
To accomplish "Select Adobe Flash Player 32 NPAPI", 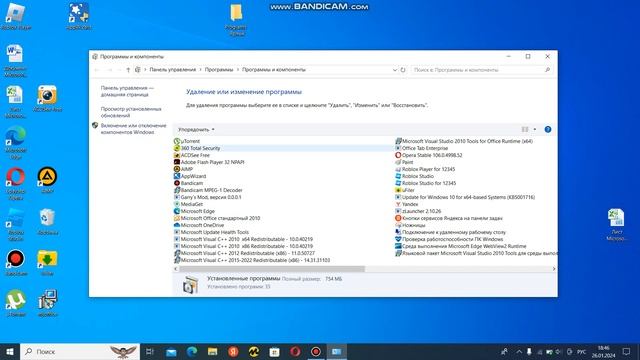I will point(209,162).
